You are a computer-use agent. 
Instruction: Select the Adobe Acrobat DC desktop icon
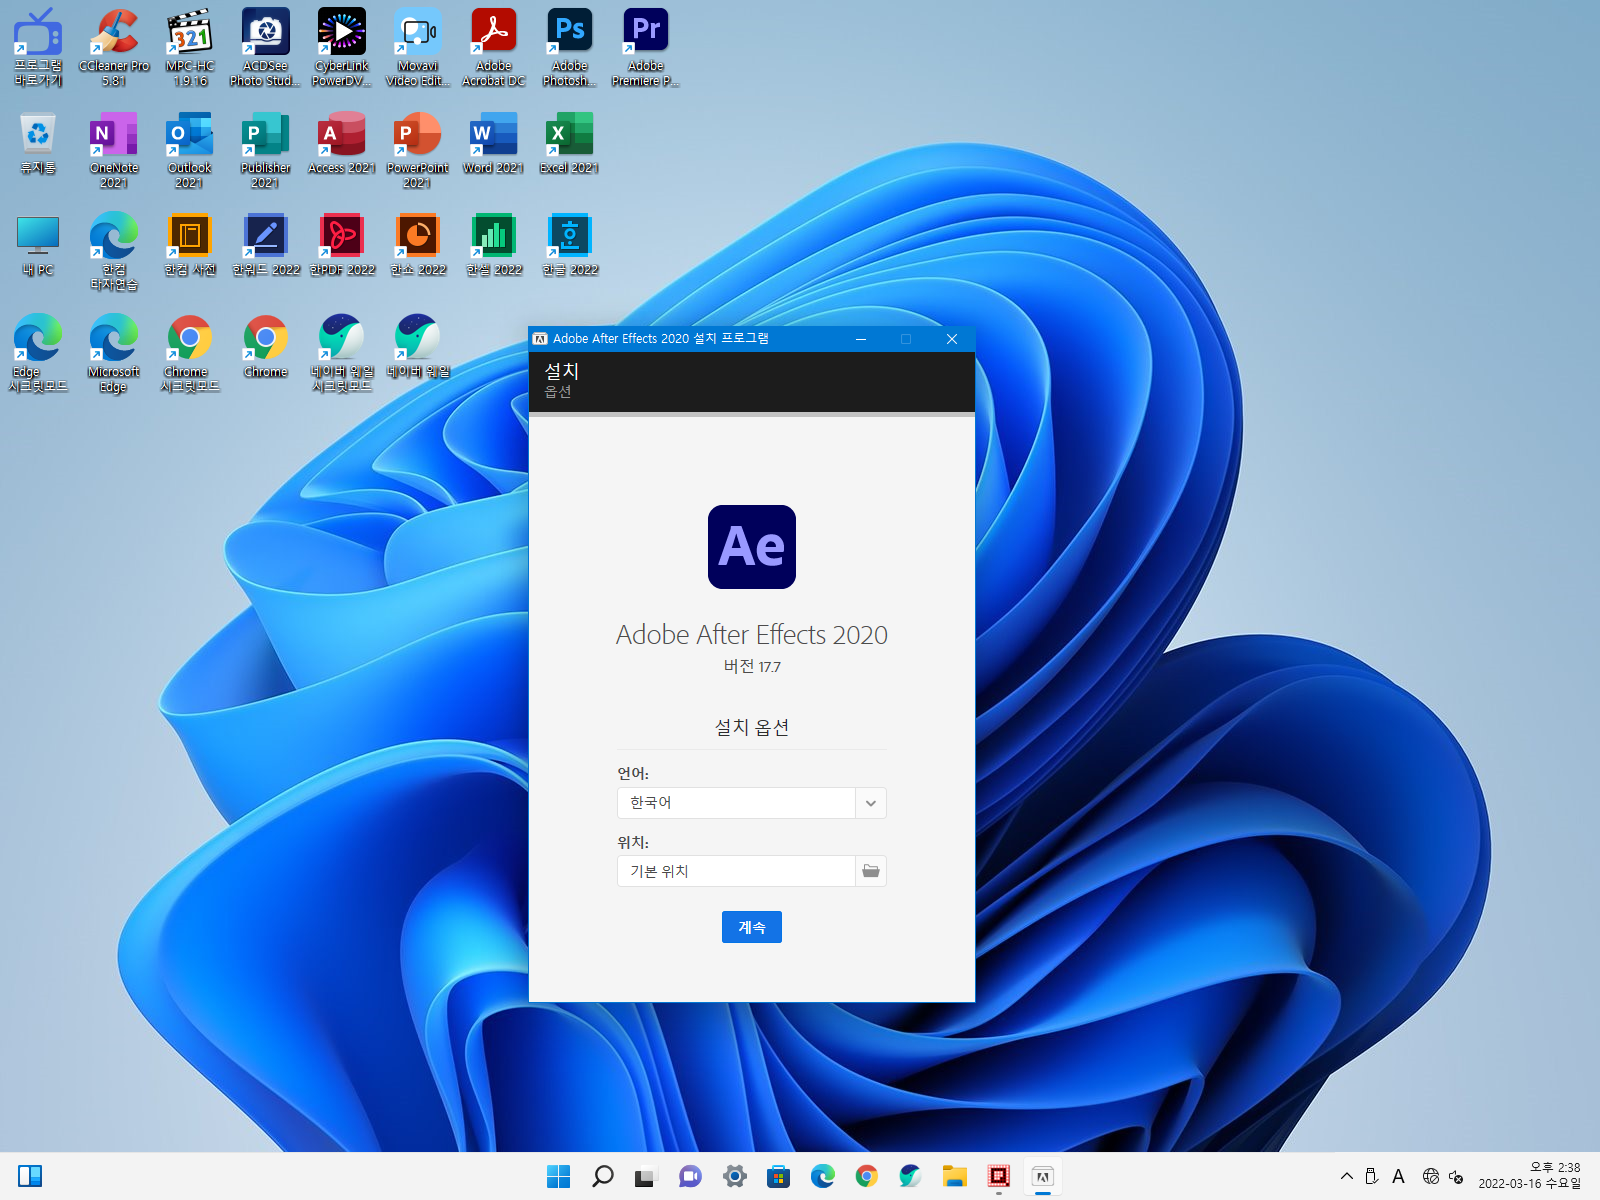click(494, 47)
